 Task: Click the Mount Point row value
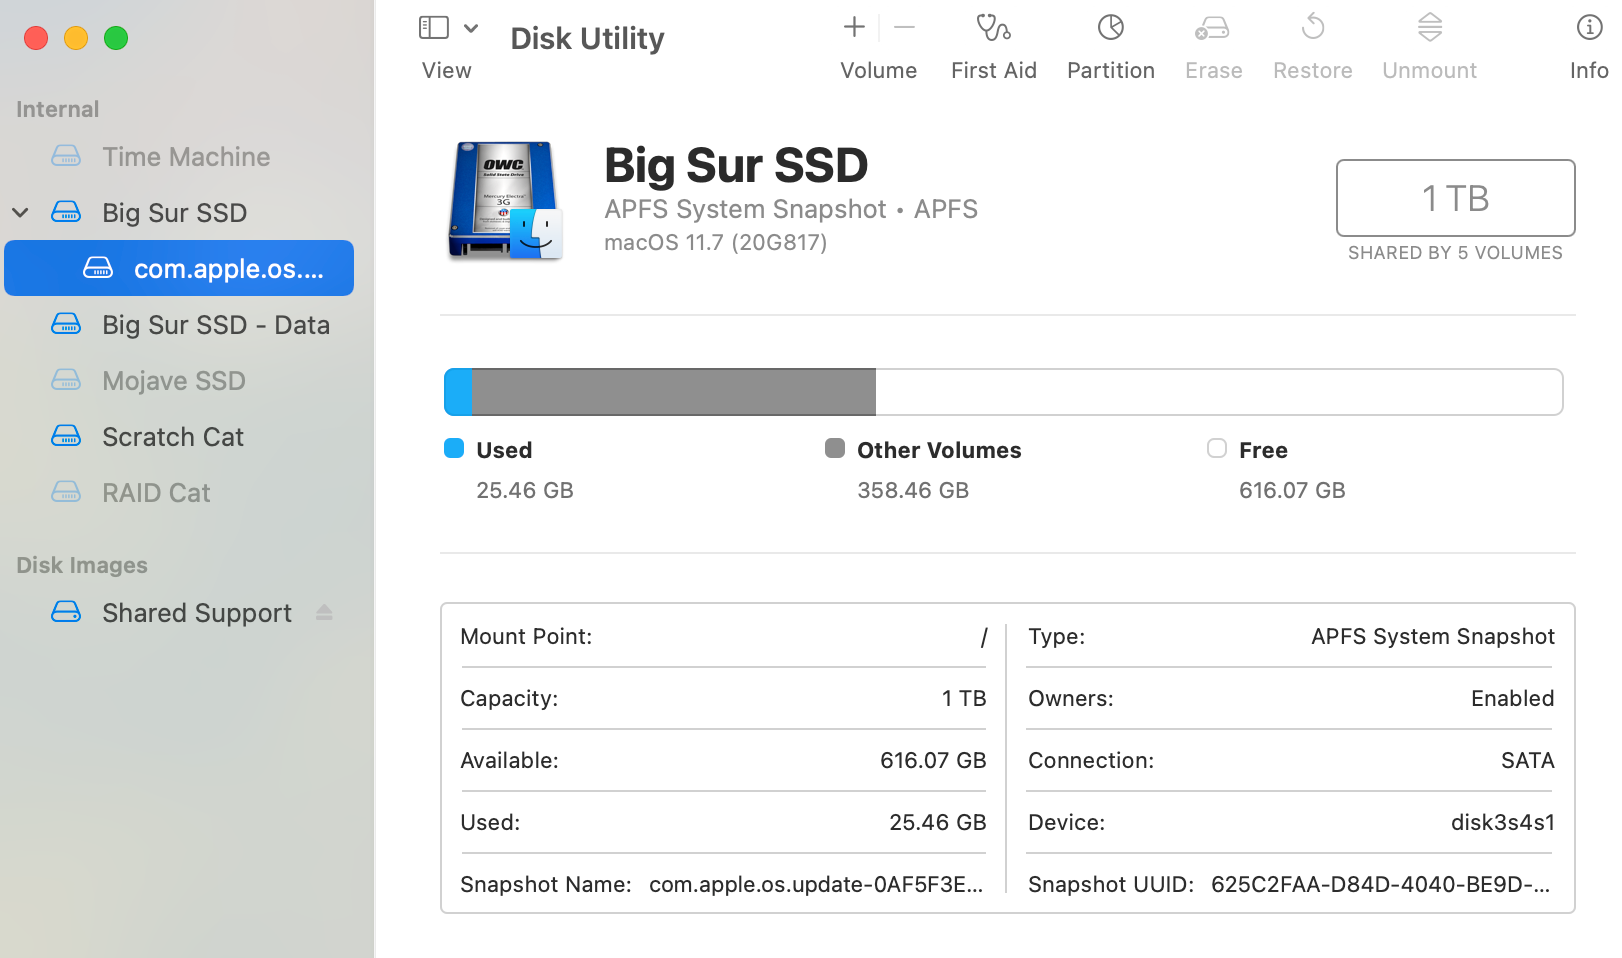(984, 637)
